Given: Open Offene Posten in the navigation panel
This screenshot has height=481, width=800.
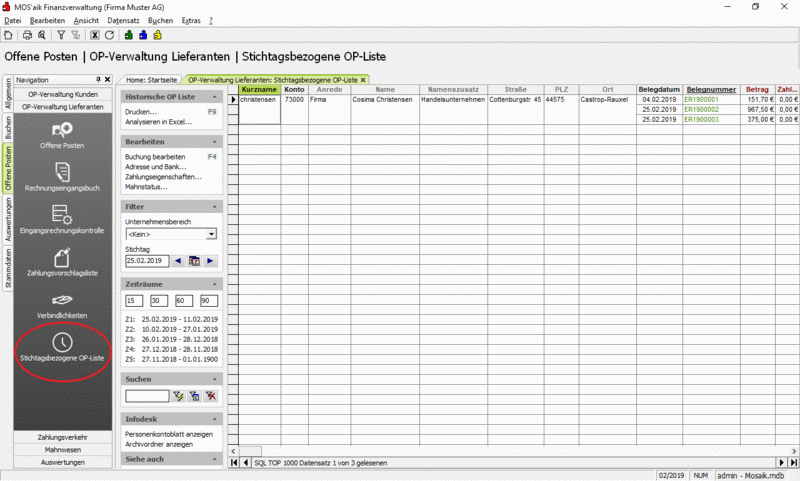Looking at the screenshot, I should (x=62, y=135).
